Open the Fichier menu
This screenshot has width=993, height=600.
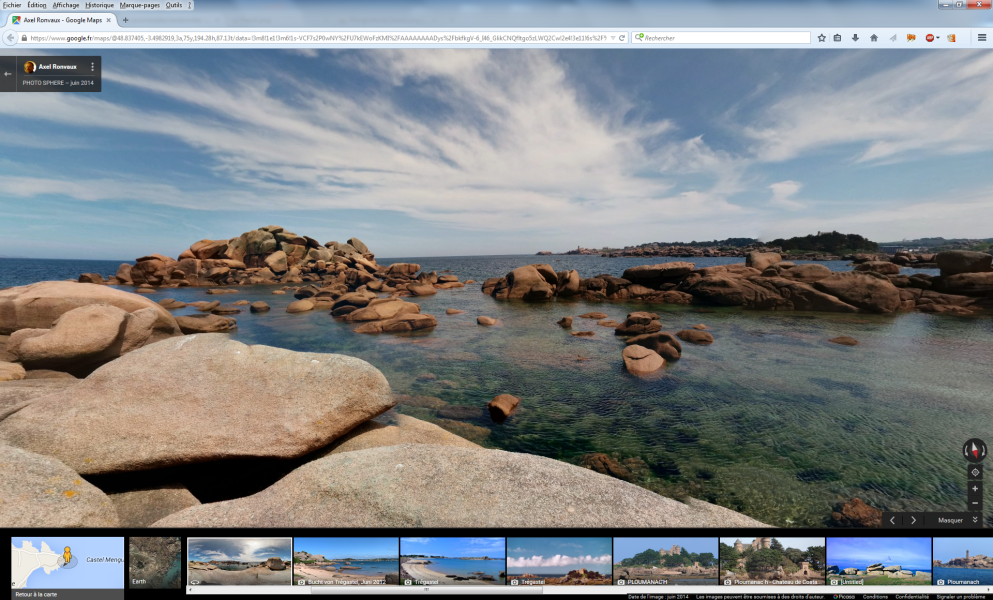click(12, 5)
